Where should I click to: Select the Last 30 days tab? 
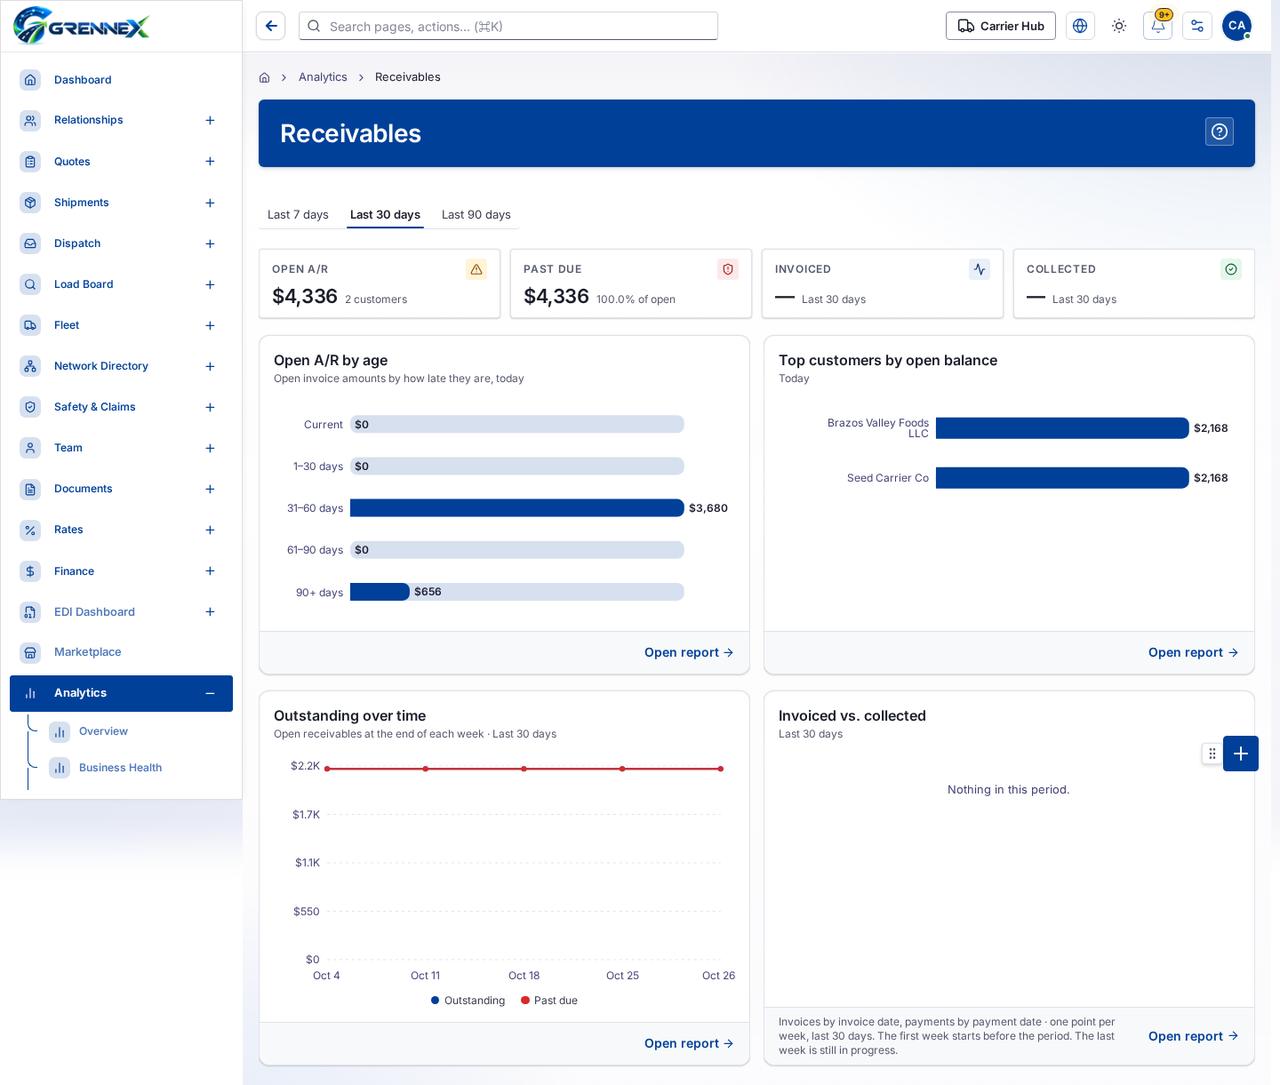(x=385, y=215)
